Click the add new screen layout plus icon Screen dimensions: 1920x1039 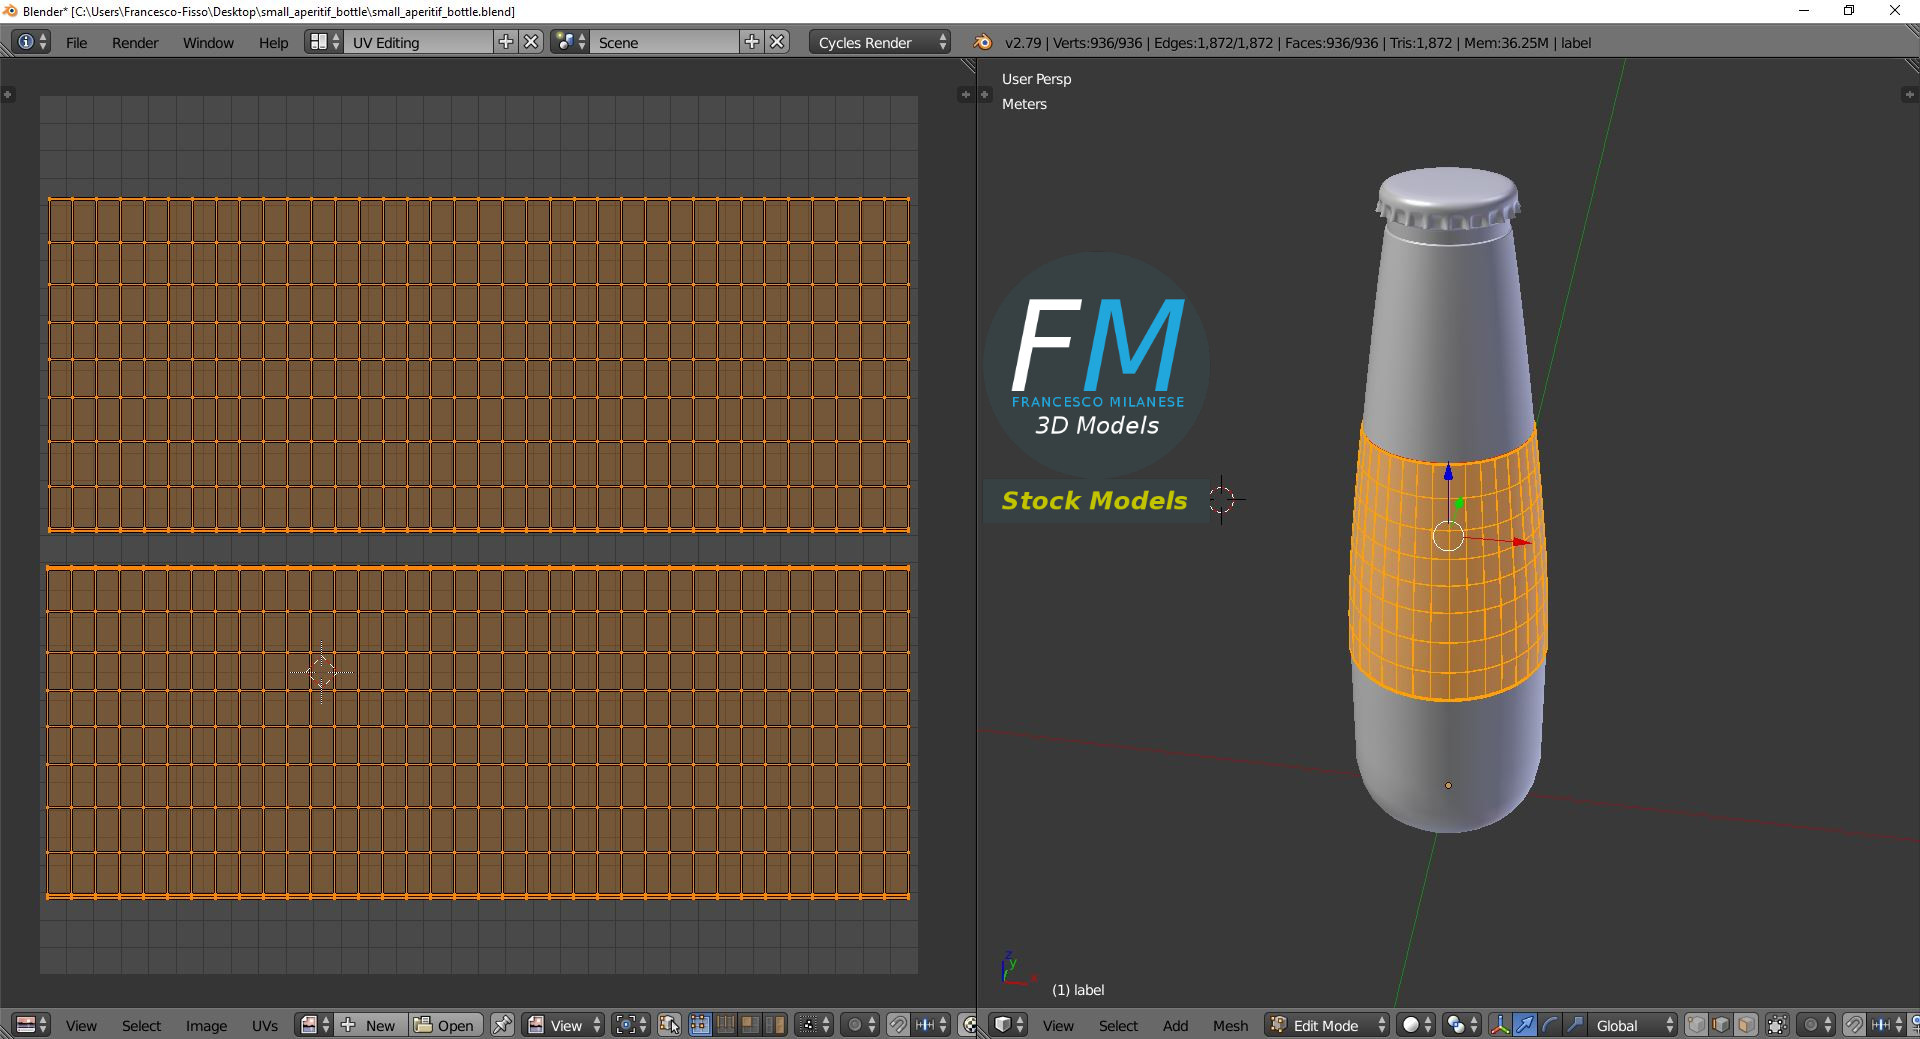(x=506, y=42)
